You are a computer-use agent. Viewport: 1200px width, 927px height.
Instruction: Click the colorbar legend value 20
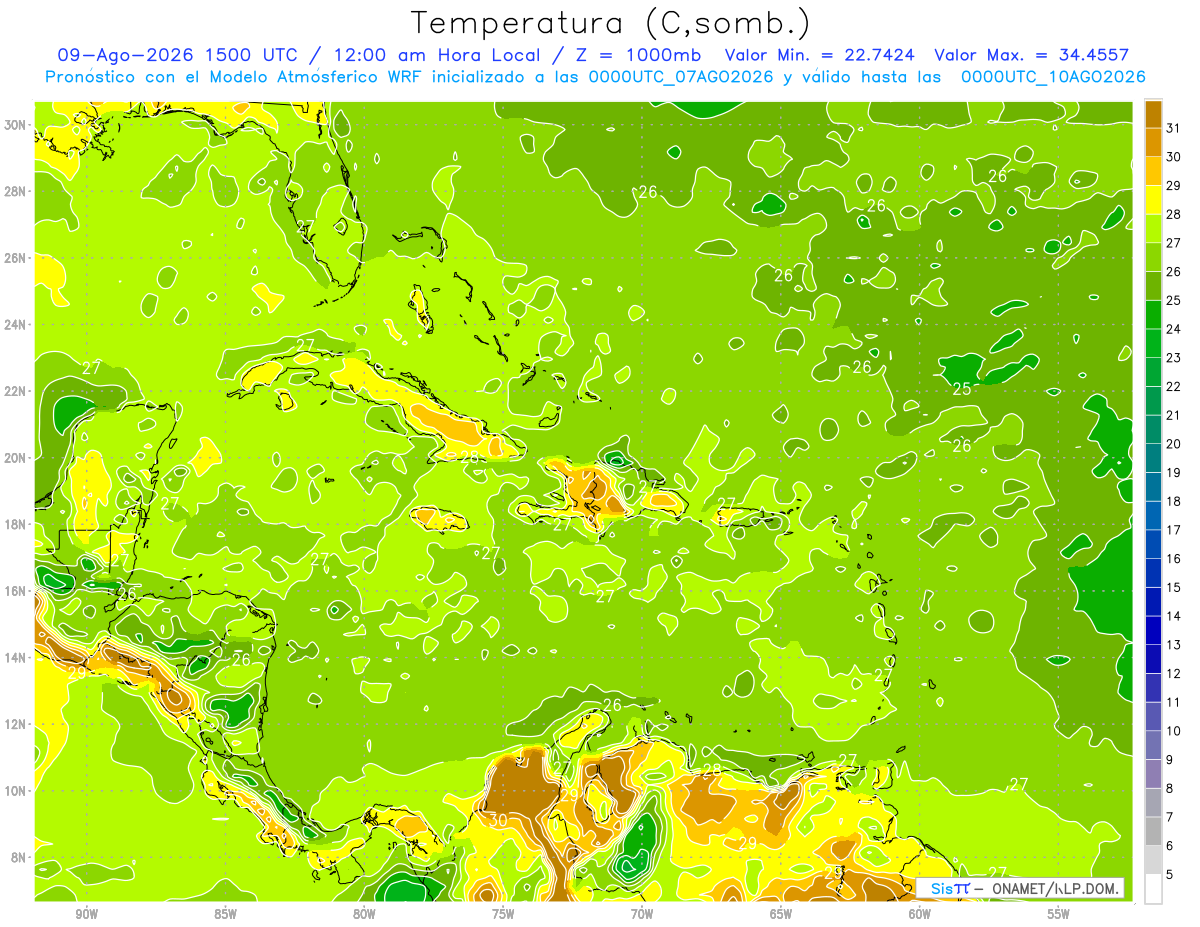pyautogui.click(x=1174, y=444)
